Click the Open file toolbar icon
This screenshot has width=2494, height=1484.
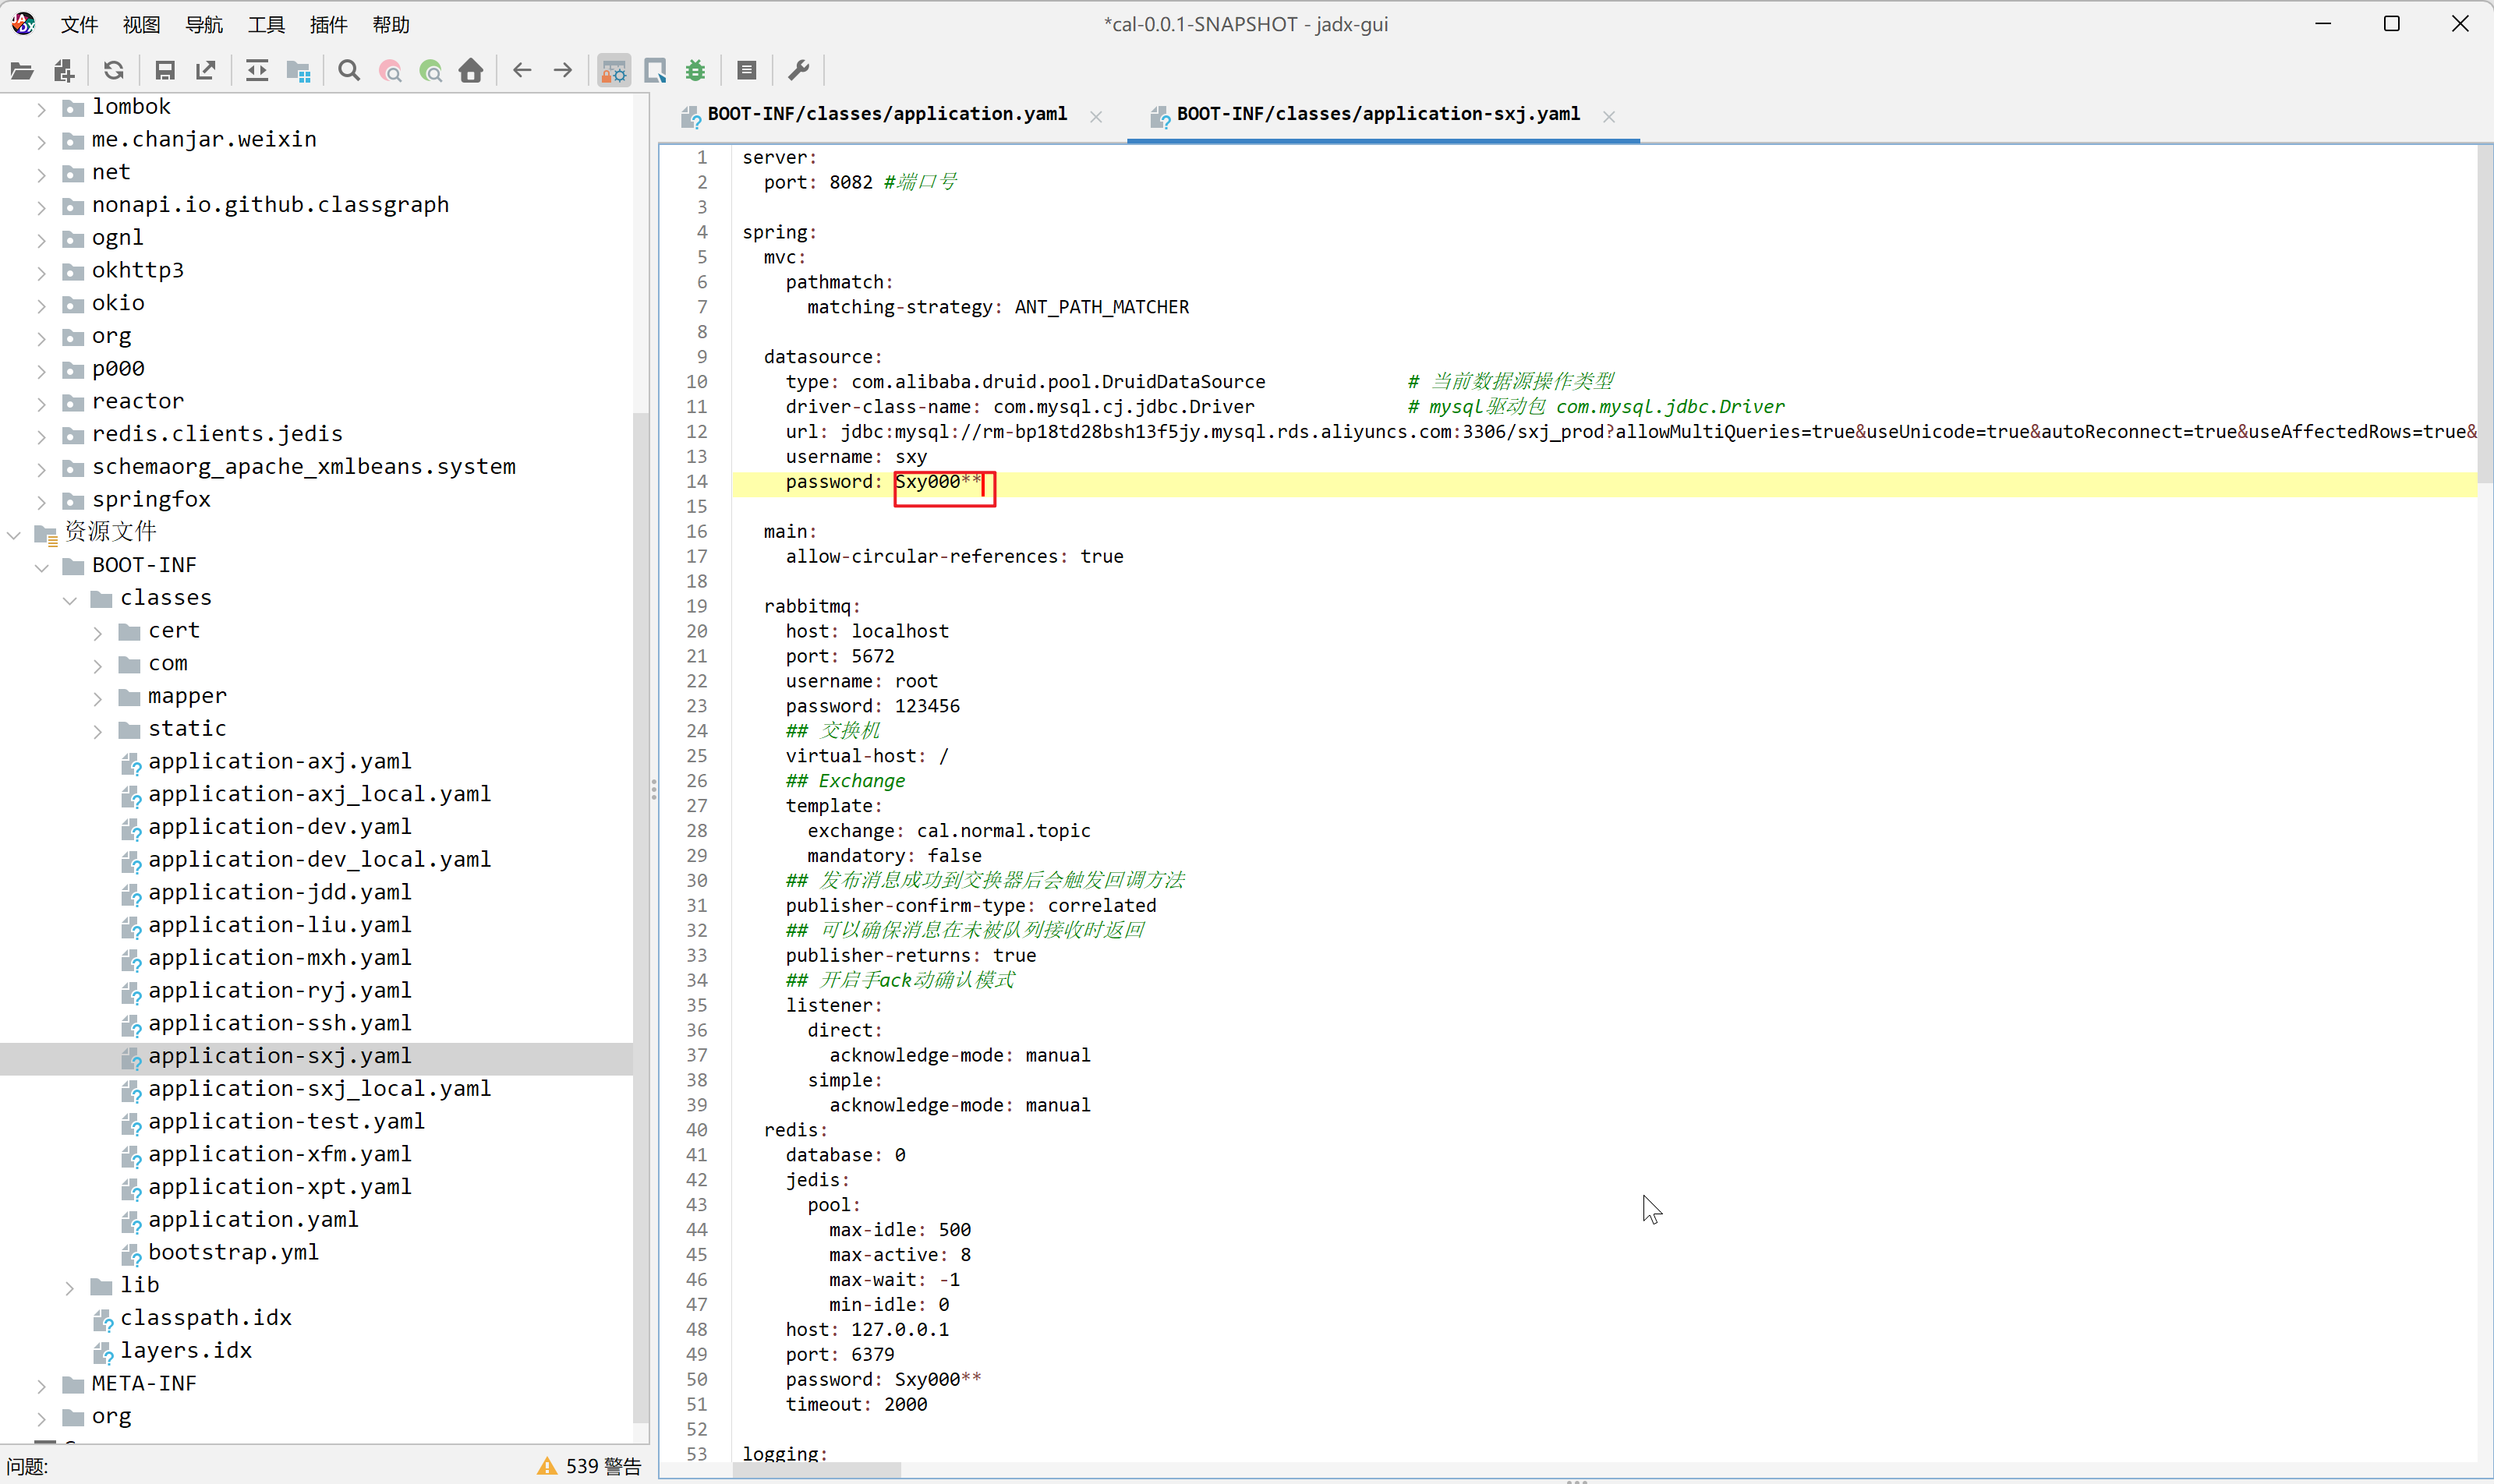(22, 70)
